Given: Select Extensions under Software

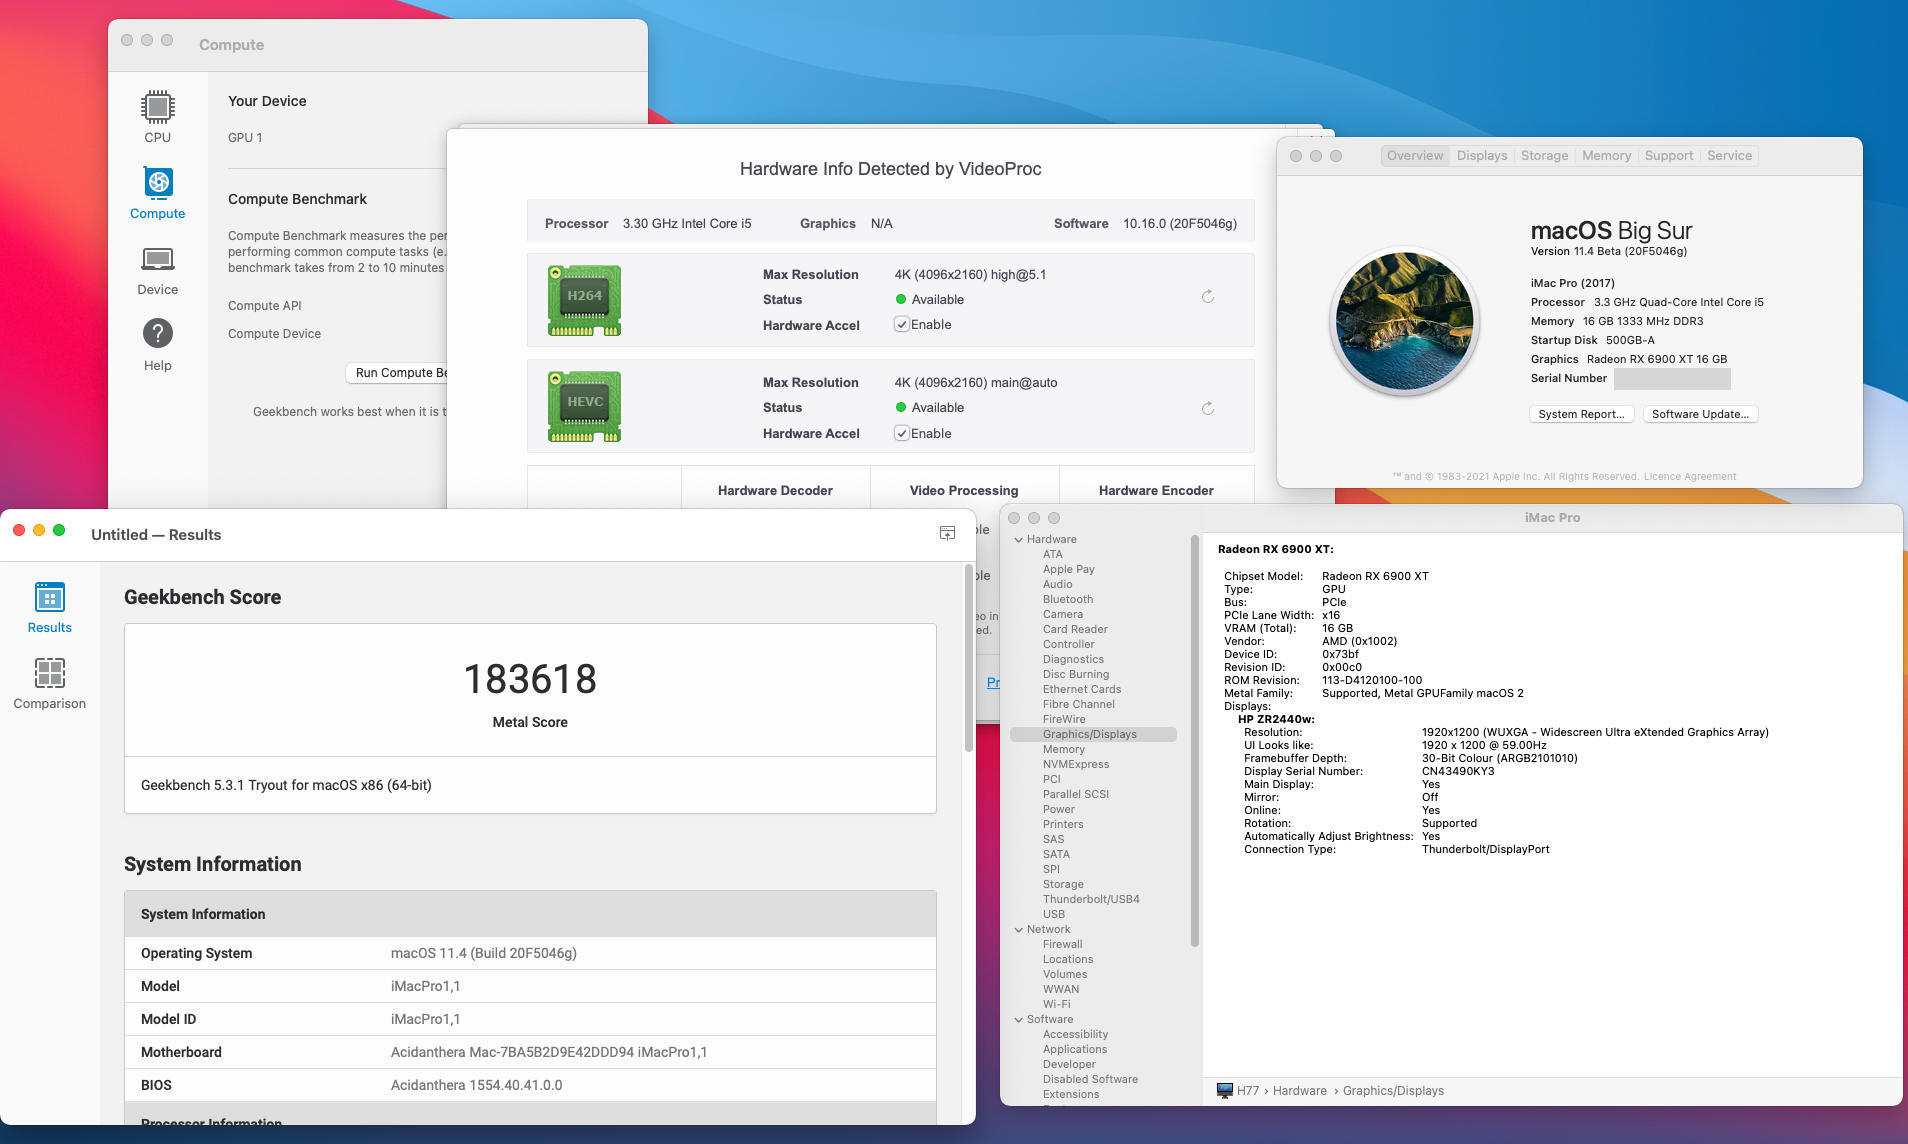Looking at the screenshot, I should 1071,1095.
